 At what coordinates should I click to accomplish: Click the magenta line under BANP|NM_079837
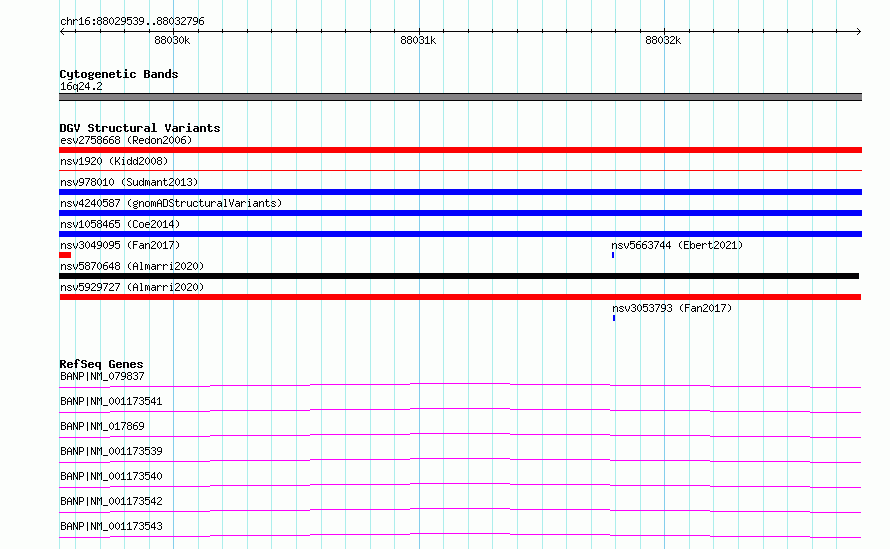(460, 385)
